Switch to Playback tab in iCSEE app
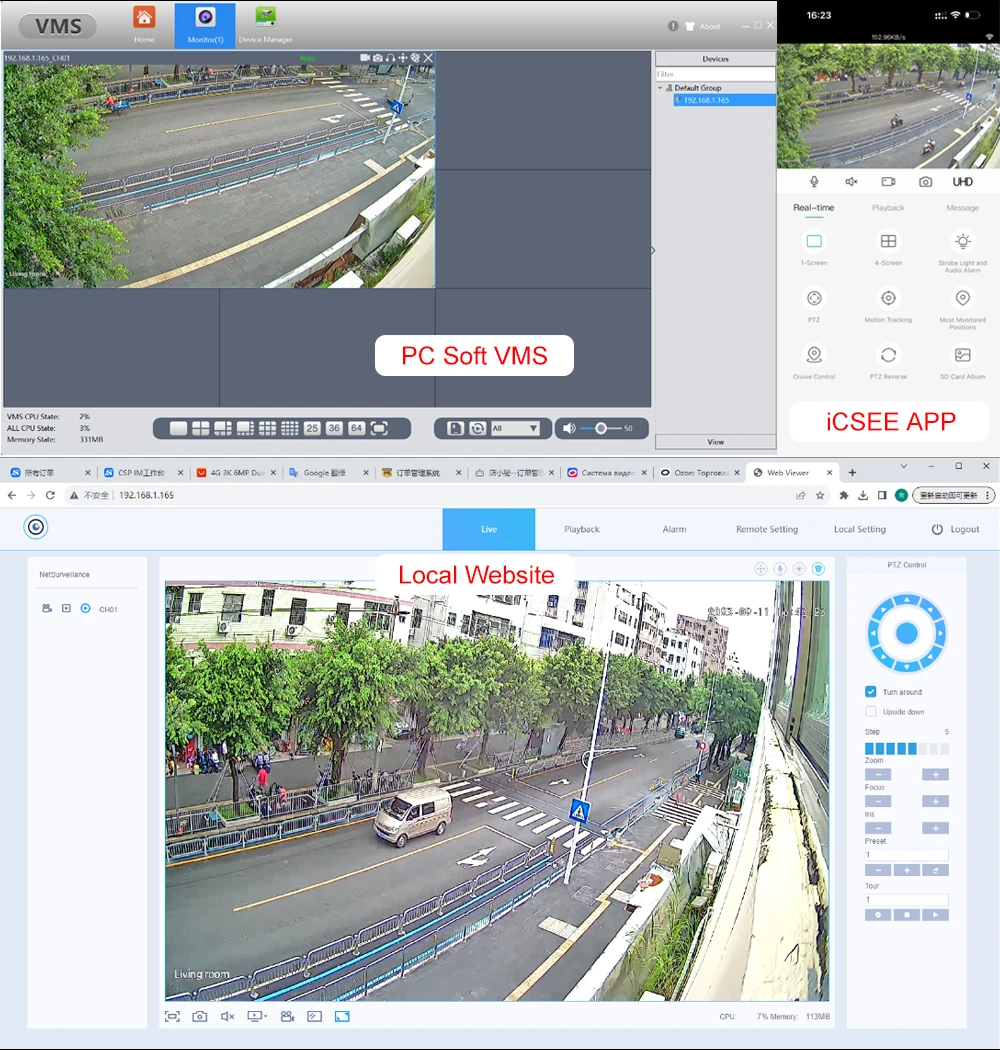 (888, 208)
